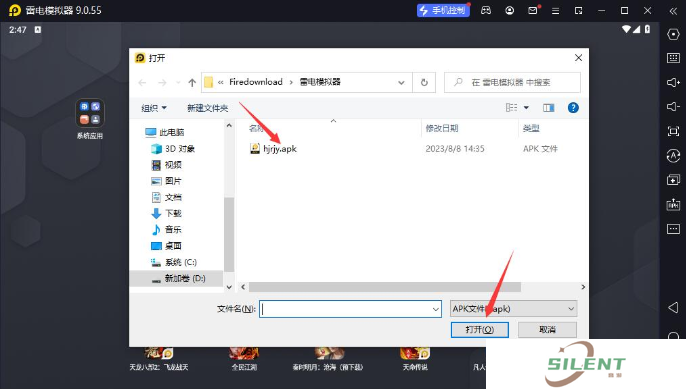
Task: Toggle the preview pane icon
Action: click(x=549, y=108)
